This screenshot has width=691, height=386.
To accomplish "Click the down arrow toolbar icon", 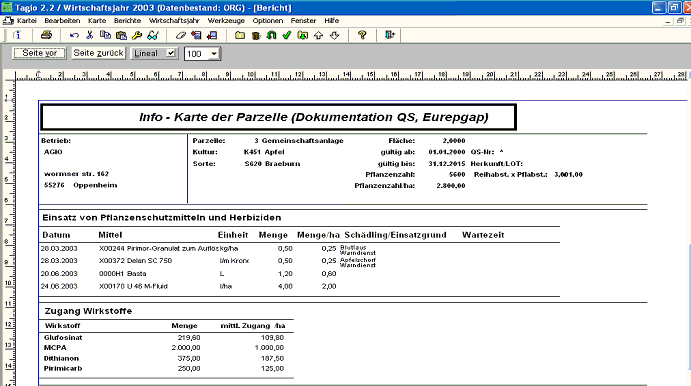I will pos(334,35).
